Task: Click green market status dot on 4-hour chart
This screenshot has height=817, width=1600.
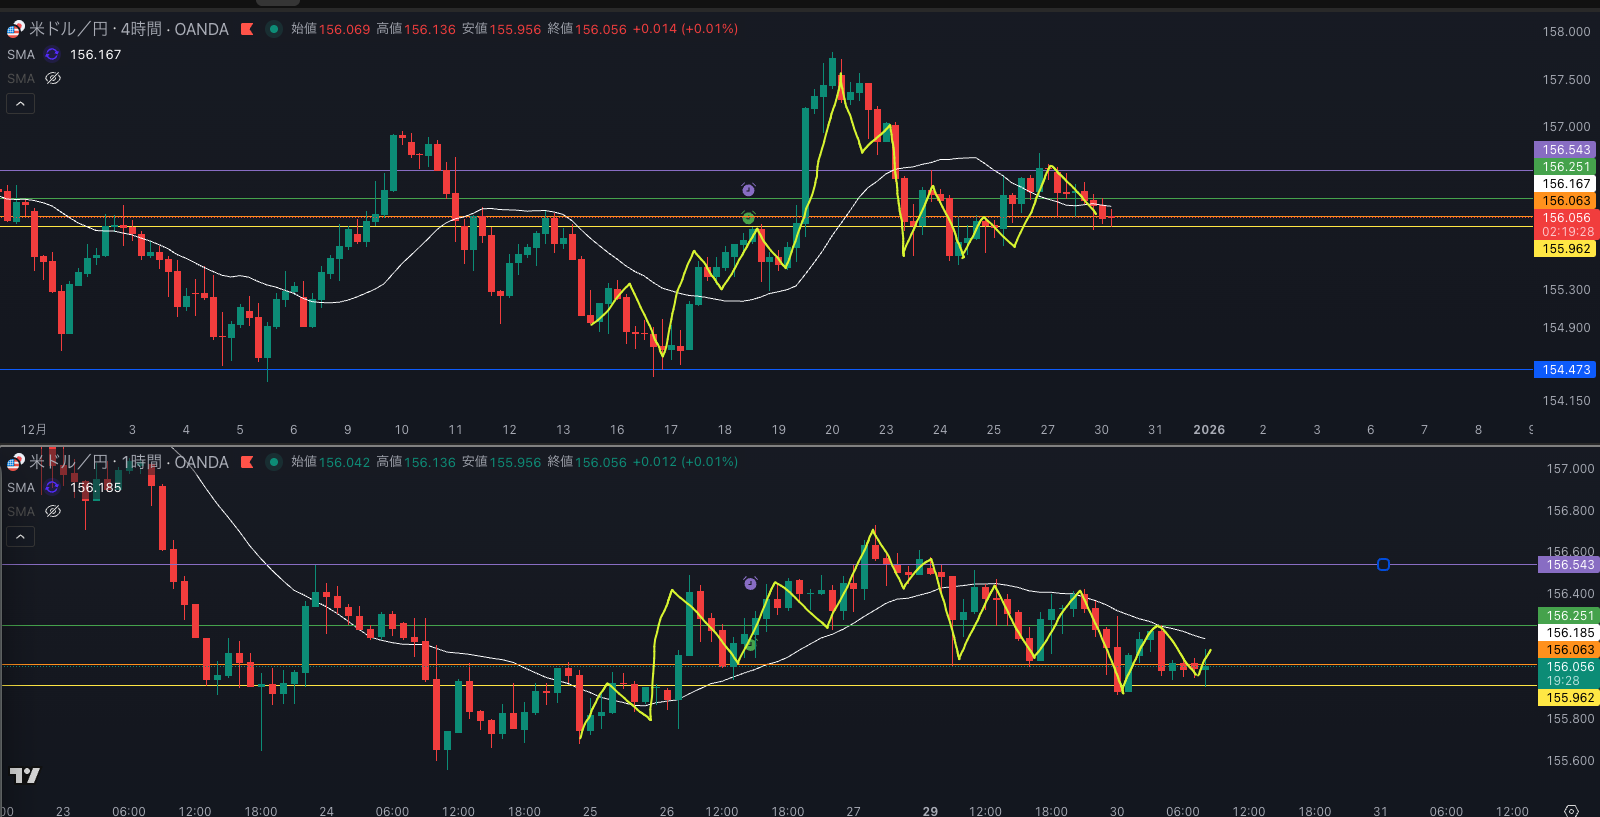Action: pyautogui.click(x=273, y=29)
